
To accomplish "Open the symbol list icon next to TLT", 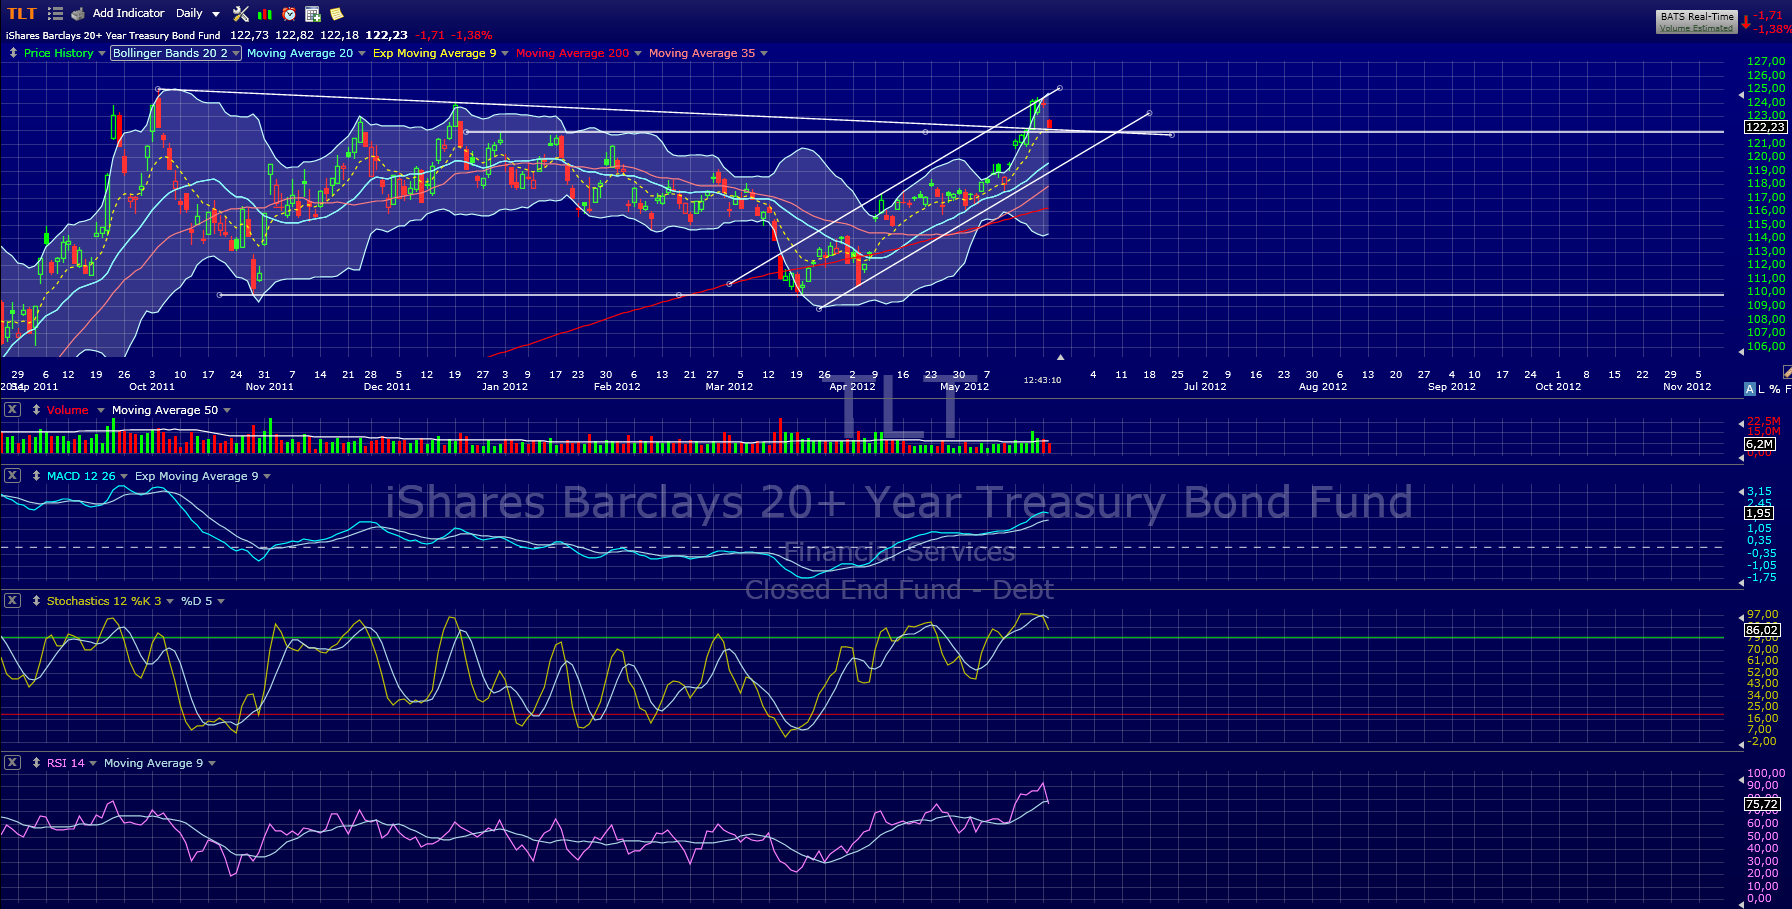I will tap(55, 14).
